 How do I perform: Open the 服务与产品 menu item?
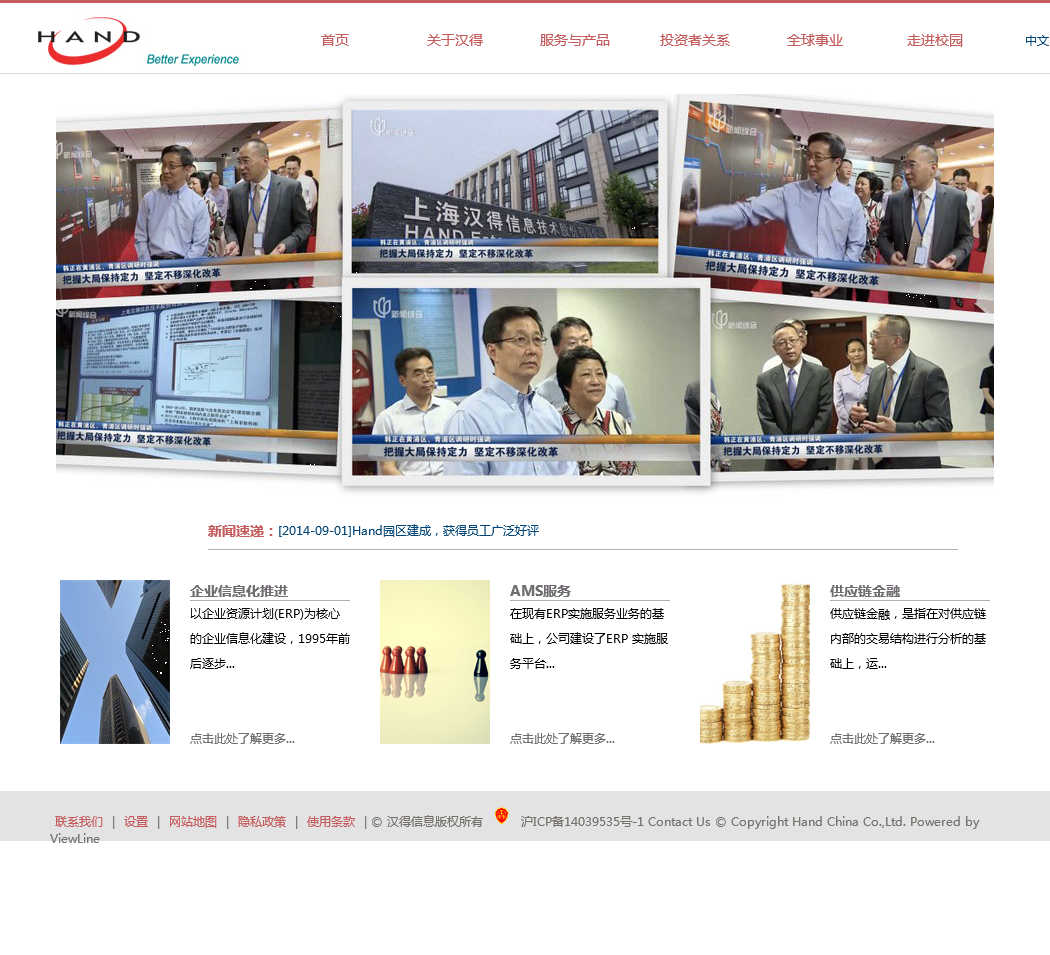coord(575,40)
